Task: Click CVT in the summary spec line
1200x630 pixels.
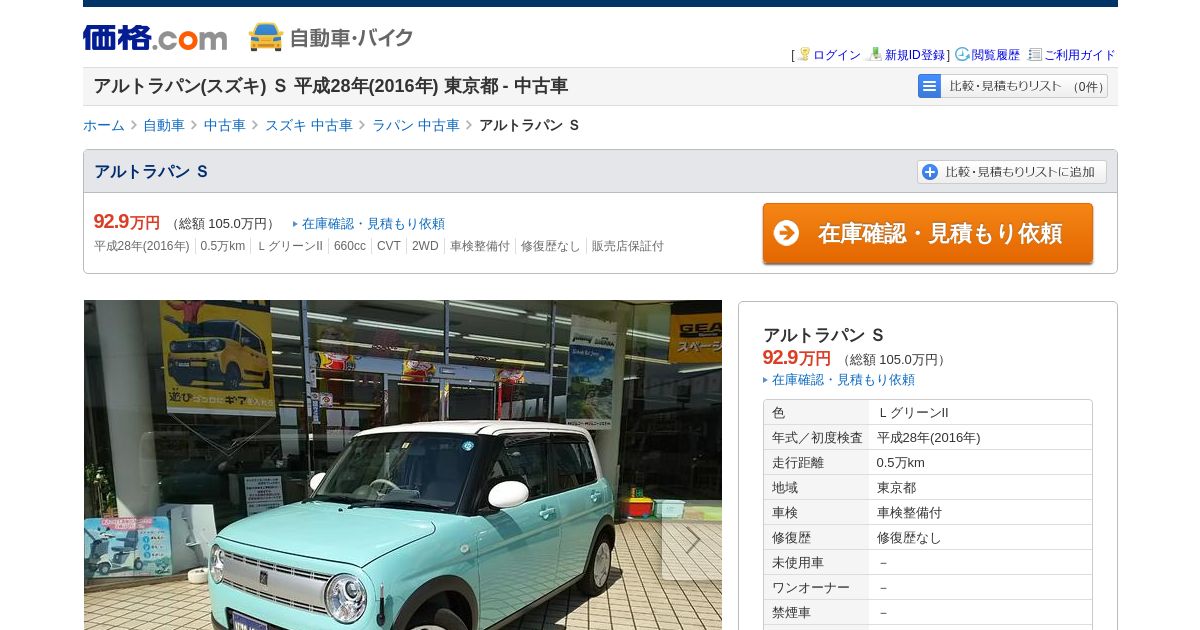Action: tap(389, 246)
